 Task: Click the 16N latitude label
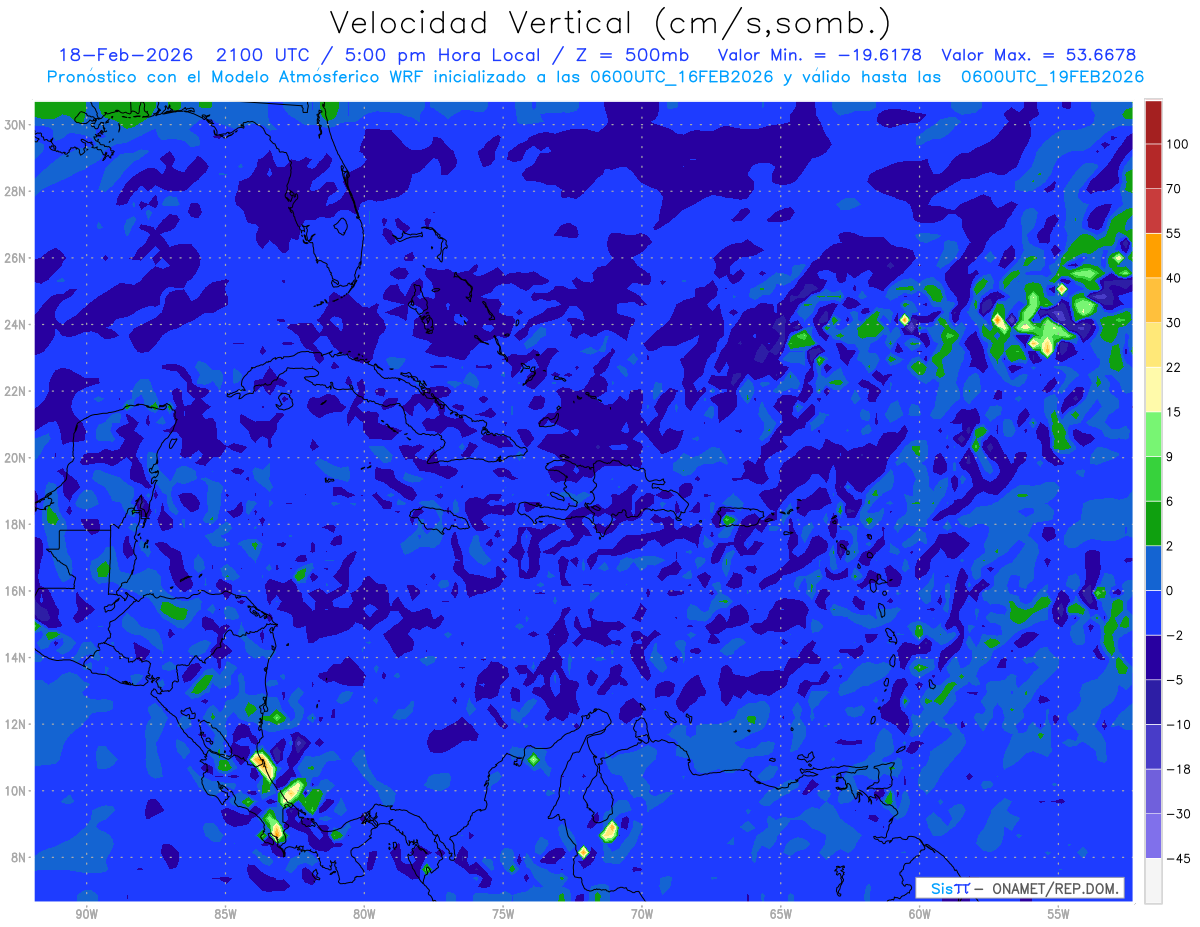point(15,591)
